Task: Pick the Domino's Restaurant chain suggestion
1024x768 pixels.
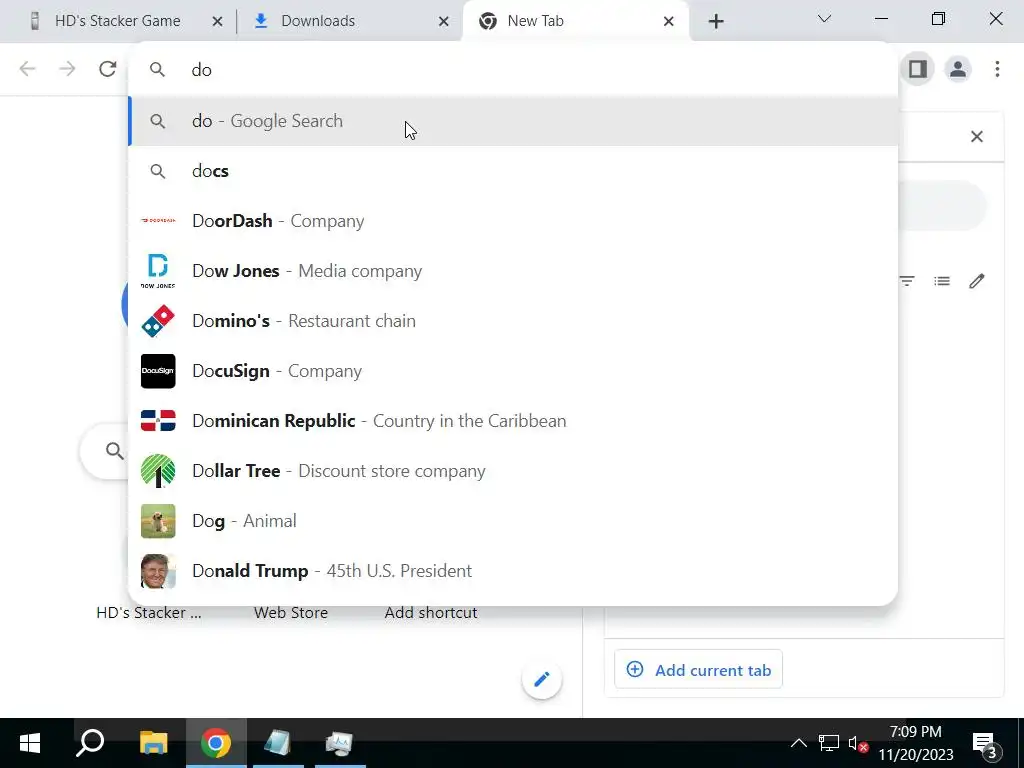Action: pos(513,321)
